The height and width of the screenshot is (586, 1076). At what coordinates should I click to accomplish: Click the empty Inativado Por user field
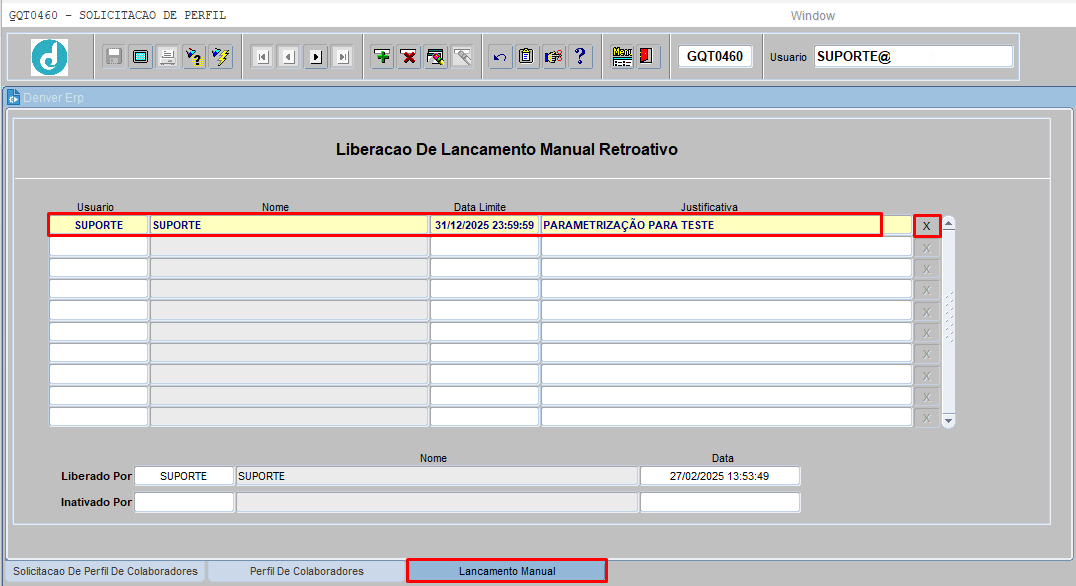coord(184,502)
